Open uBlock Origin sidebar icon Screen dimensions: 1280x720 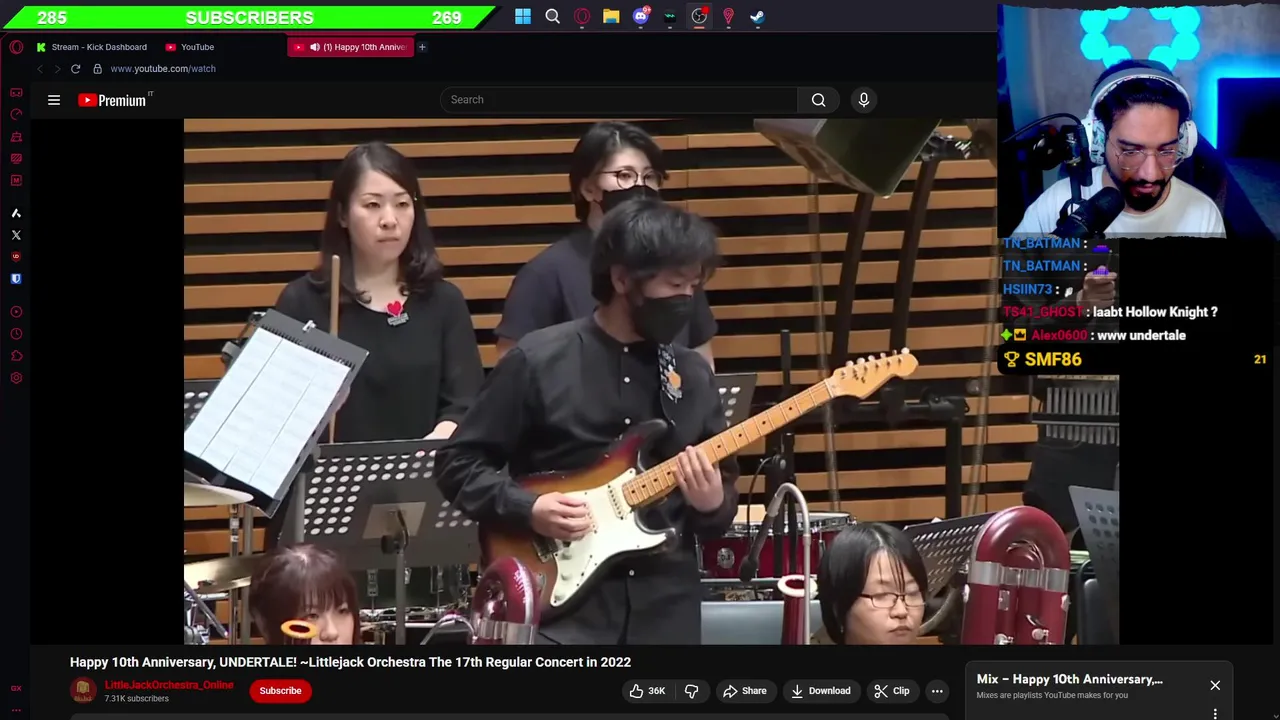click(16, 257)
